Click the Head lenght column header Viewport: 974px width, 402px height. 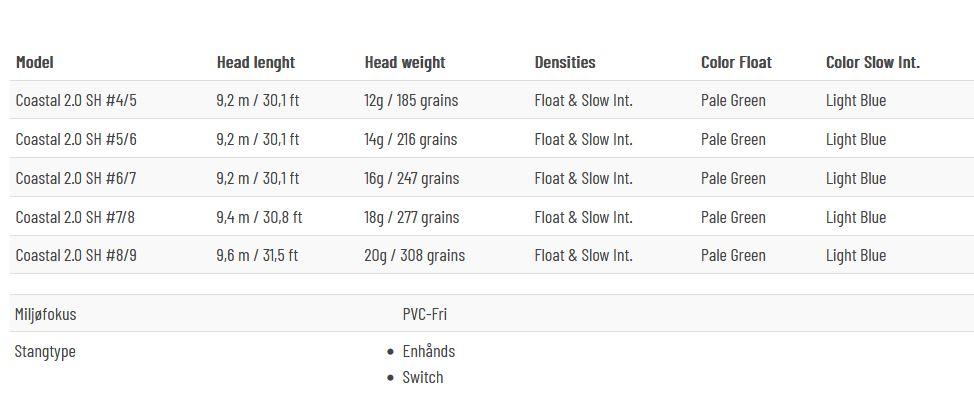point(256,62)
